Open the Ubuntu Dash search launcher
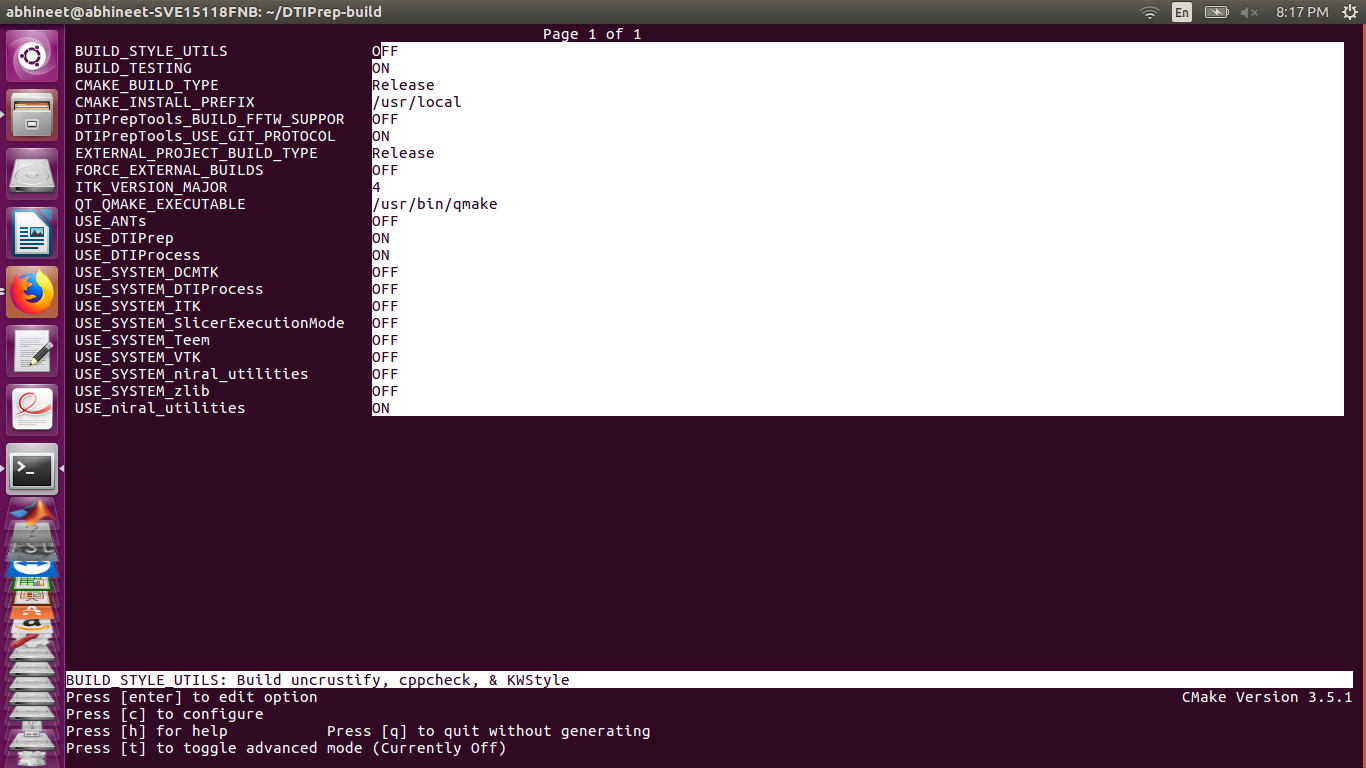 click(32, 56)
